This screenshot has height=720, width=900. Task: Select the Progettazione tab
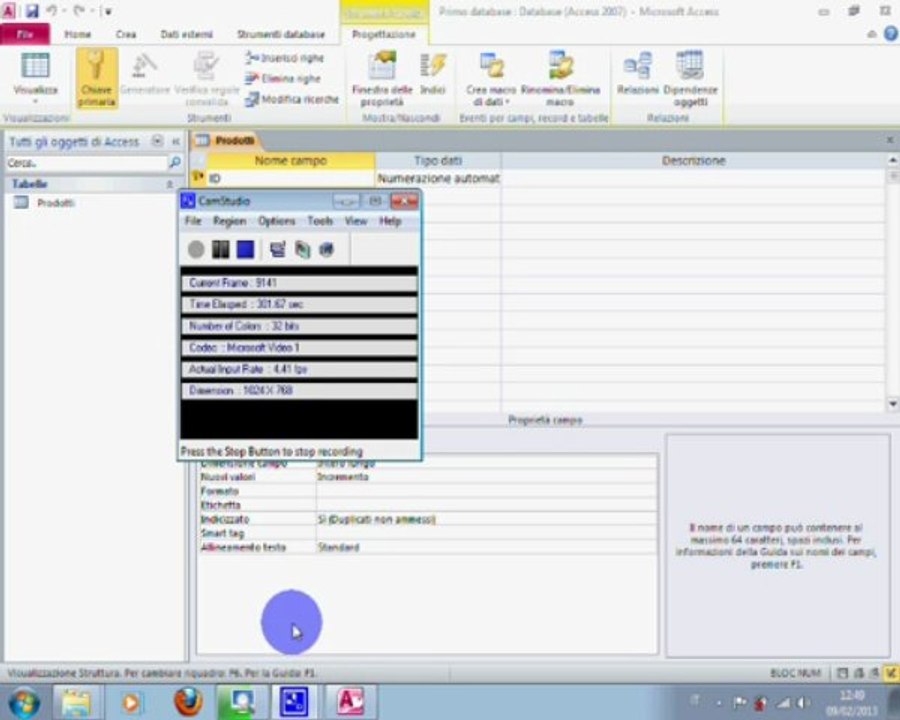coord(383,34)
